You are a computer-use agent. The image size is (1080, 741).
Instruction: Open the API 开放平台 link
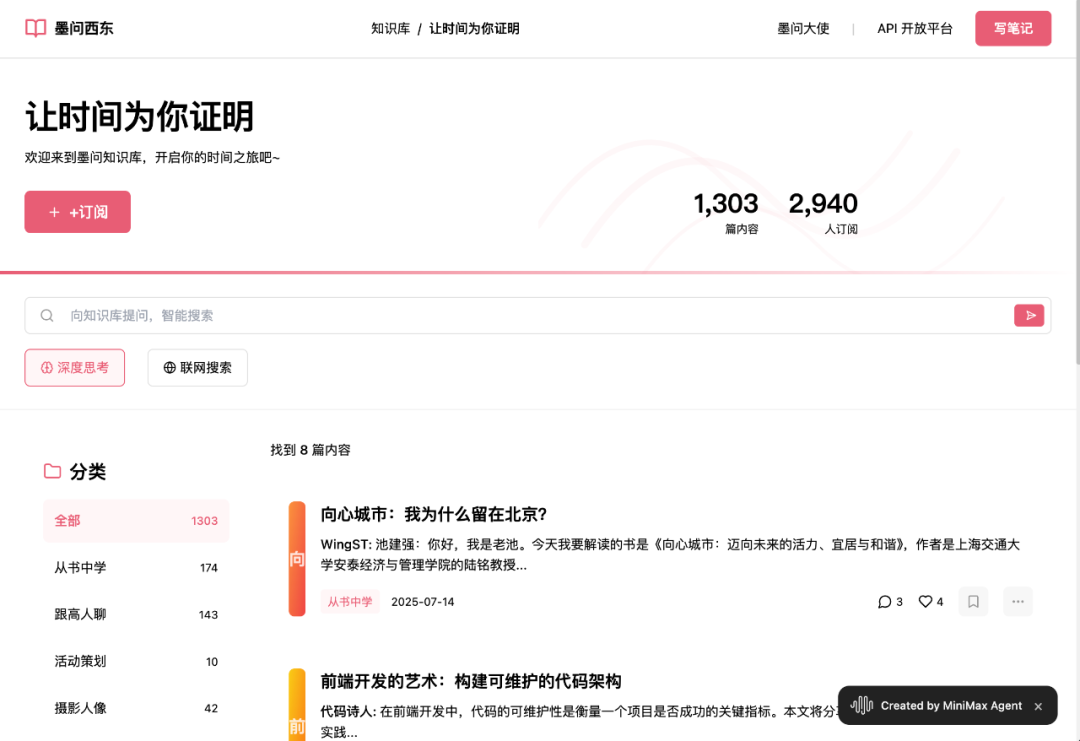coord(915,28)
